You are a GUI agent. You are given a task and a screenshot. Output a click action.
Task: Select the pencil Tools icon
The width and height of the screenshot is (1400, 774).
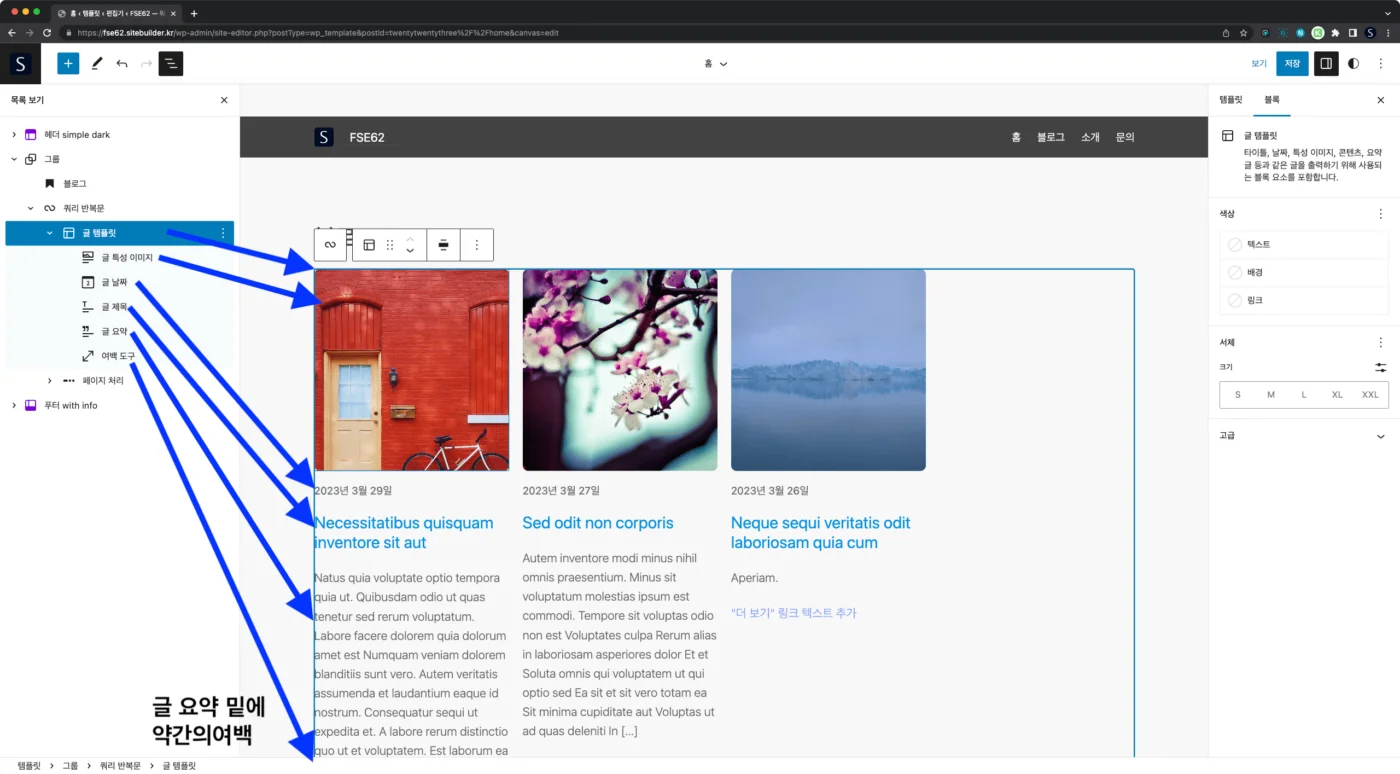(x=97, y=63)
